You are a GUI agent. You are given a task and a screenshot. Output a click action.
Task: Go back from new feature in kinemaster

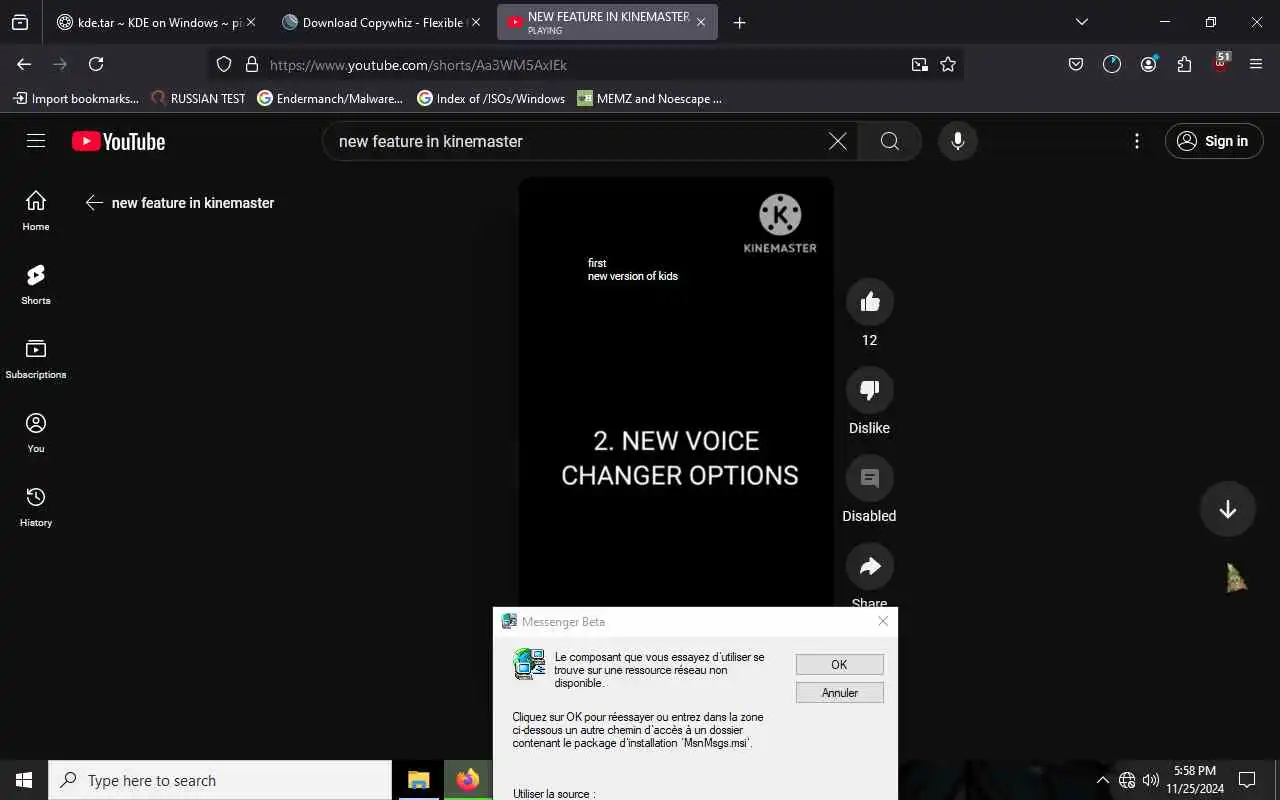pos(94,202)
